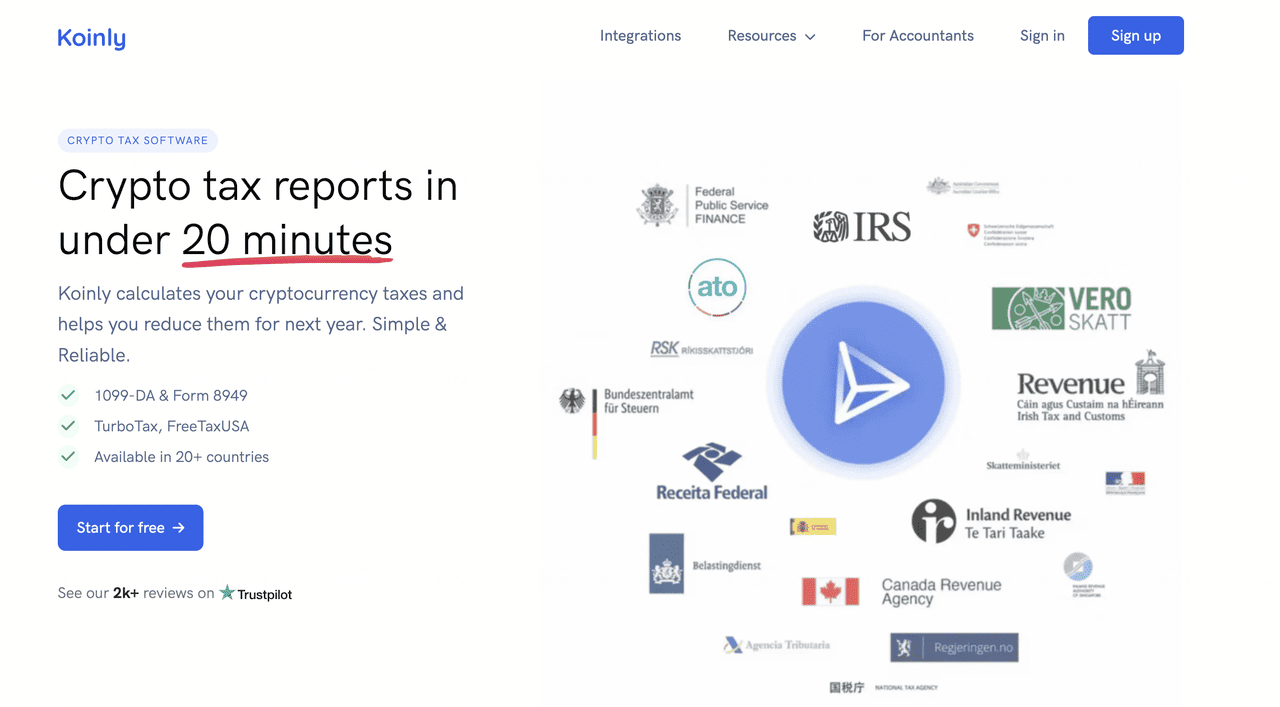
Task: Click the Trustpilot star logo
Action: coord(228,593)
